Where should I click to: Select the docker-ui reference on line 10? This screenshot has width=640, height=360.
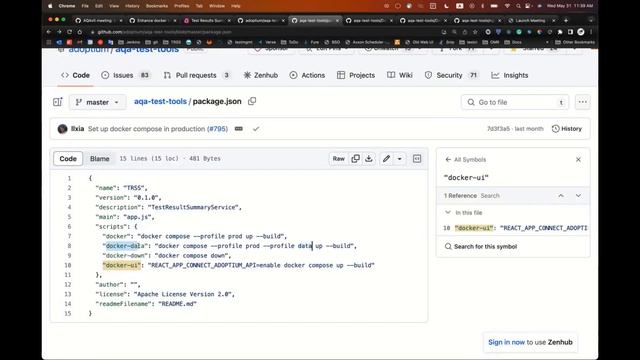515,228
